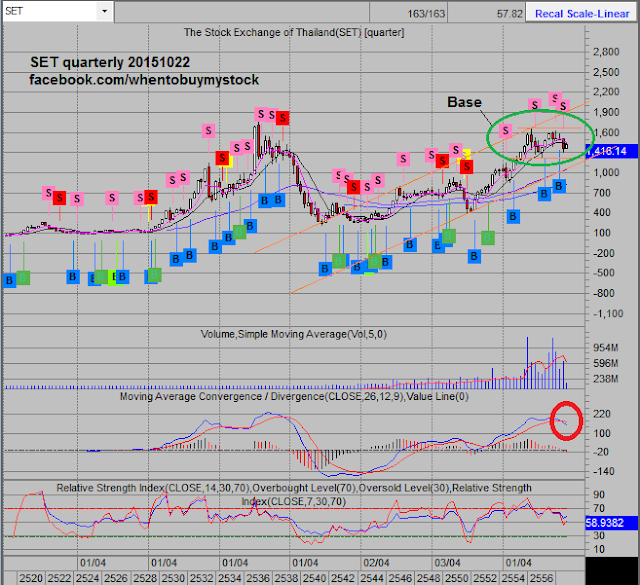
Task: Click the 2540 year label on time axis
Action: (x=315, y=578)
